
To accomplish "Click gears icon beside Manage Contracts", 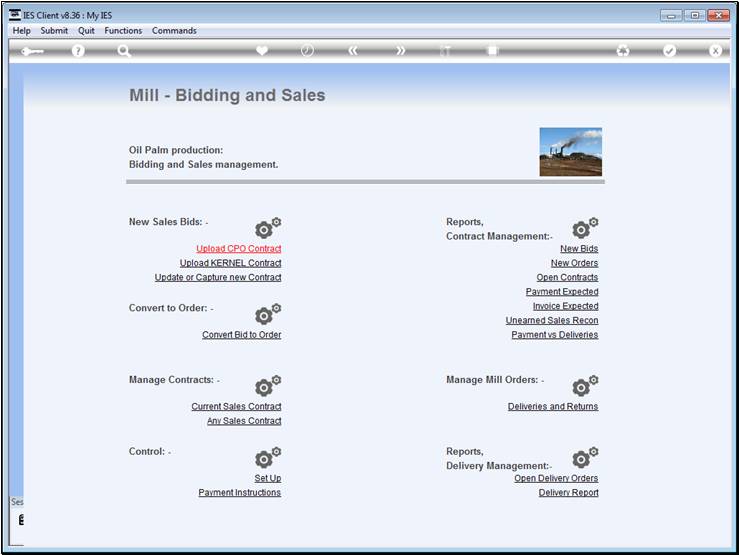I will (x=268, y=385).
